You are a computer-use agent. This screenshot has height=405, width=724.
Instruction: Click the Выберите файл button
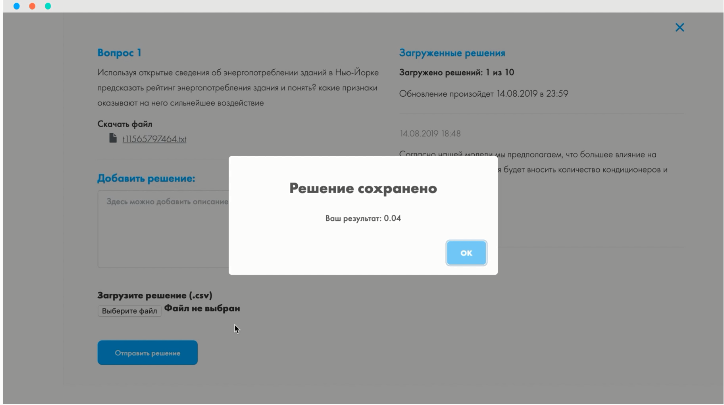point(129,311)
